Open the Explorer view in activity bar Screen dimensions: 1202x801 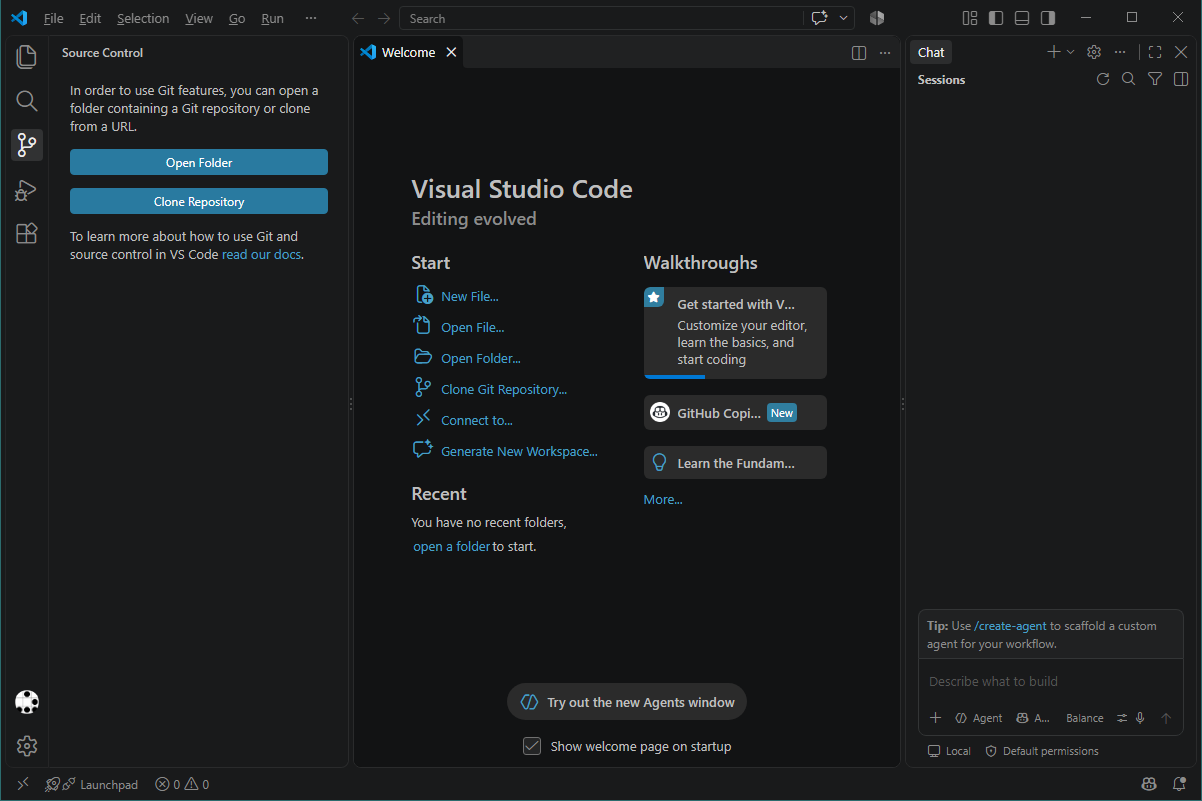pyautogui.click(x=27, y=57)
